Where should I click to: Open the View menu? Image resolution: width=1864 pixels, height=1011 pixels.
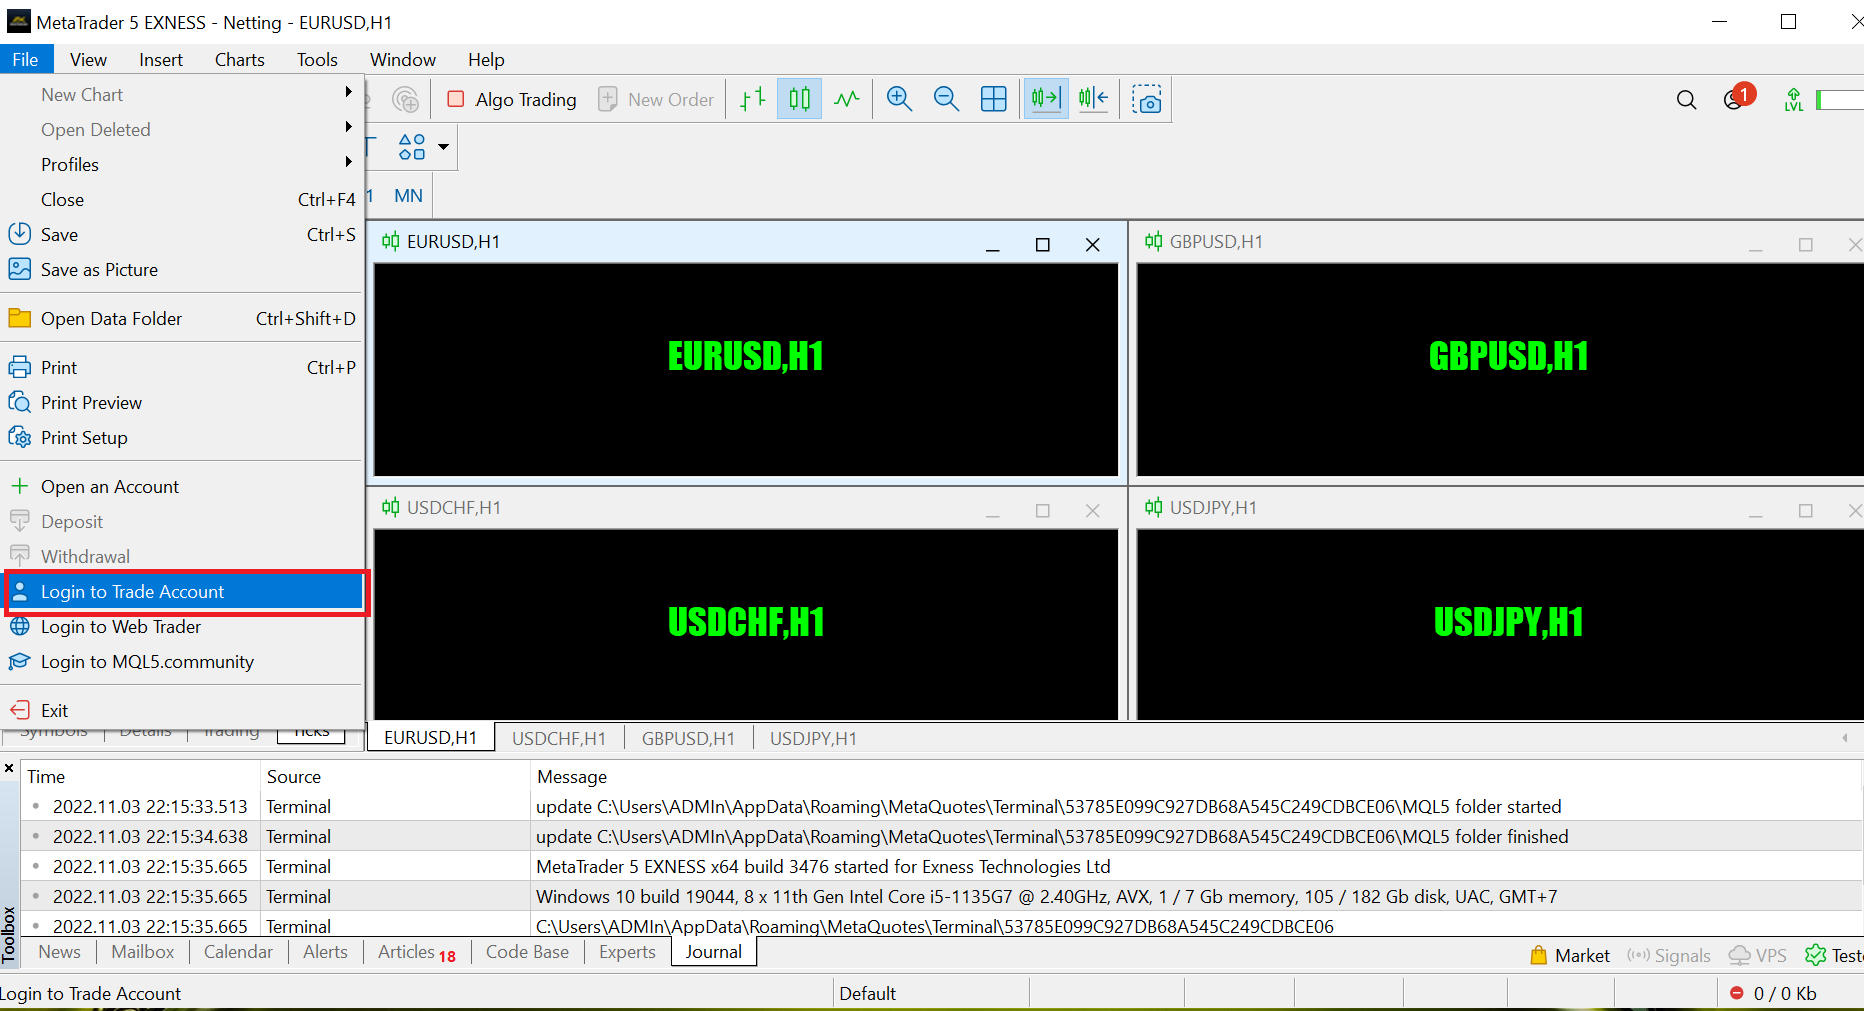(x=88, y=59)
